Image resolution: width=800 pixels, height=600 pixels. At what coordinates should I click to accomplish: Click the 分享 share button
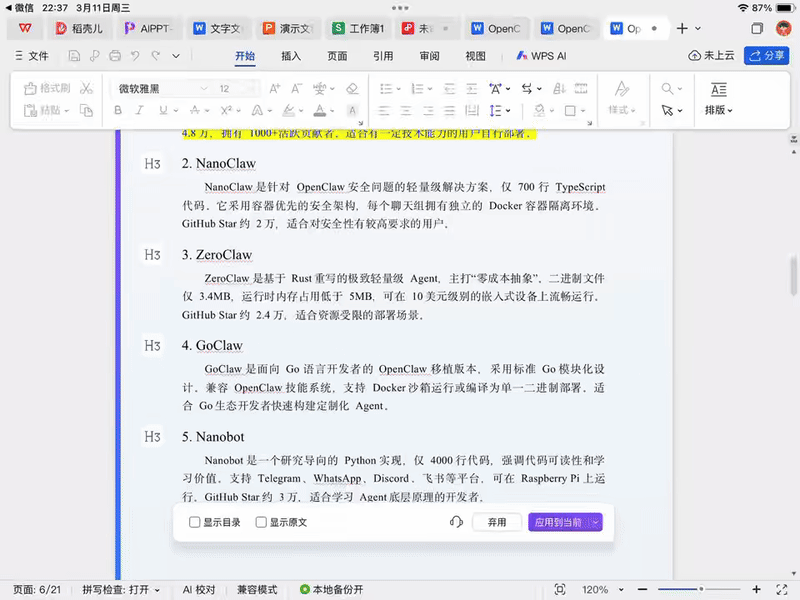coord(766,56)
